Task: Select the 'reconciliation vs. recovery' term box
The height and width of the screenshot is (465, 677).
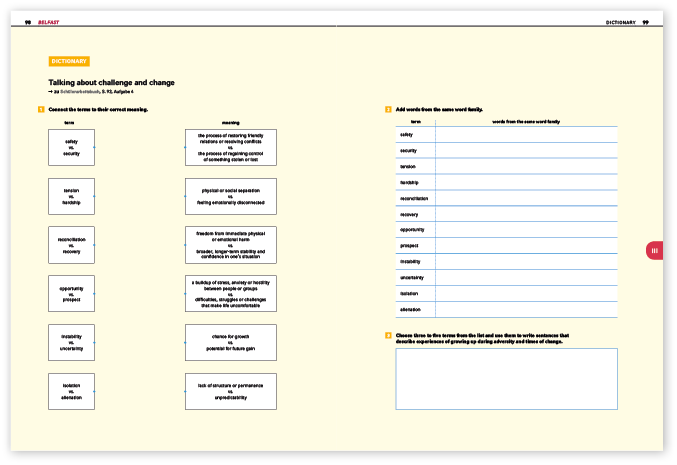Action: coord(71,245)
